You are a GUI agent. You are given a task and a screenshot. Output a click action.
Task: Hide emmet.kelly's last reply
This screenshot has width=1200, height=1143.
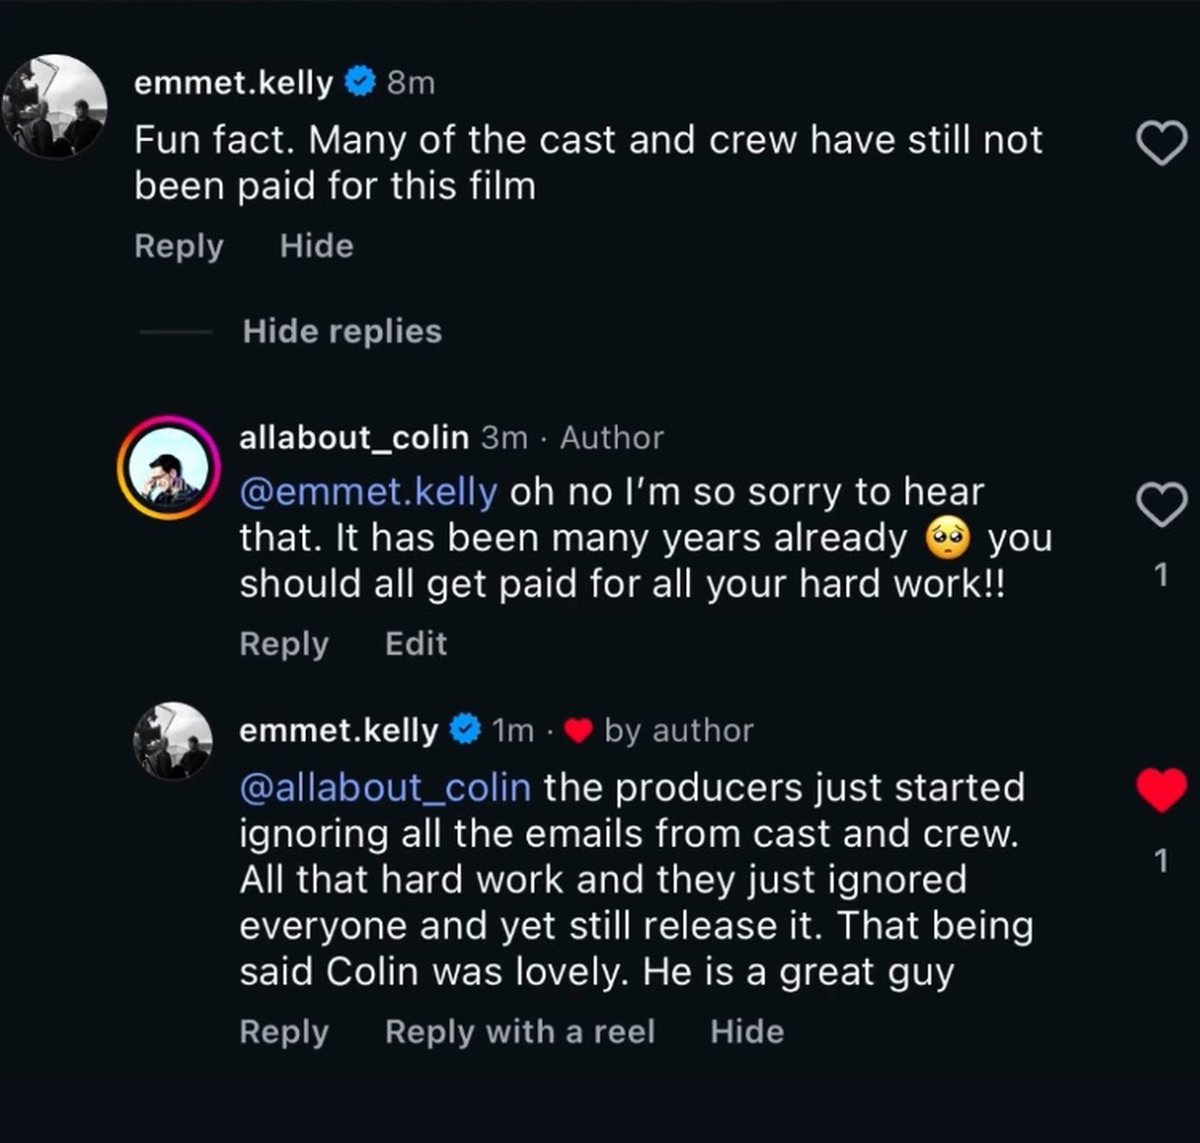(x=747, y=1032)
